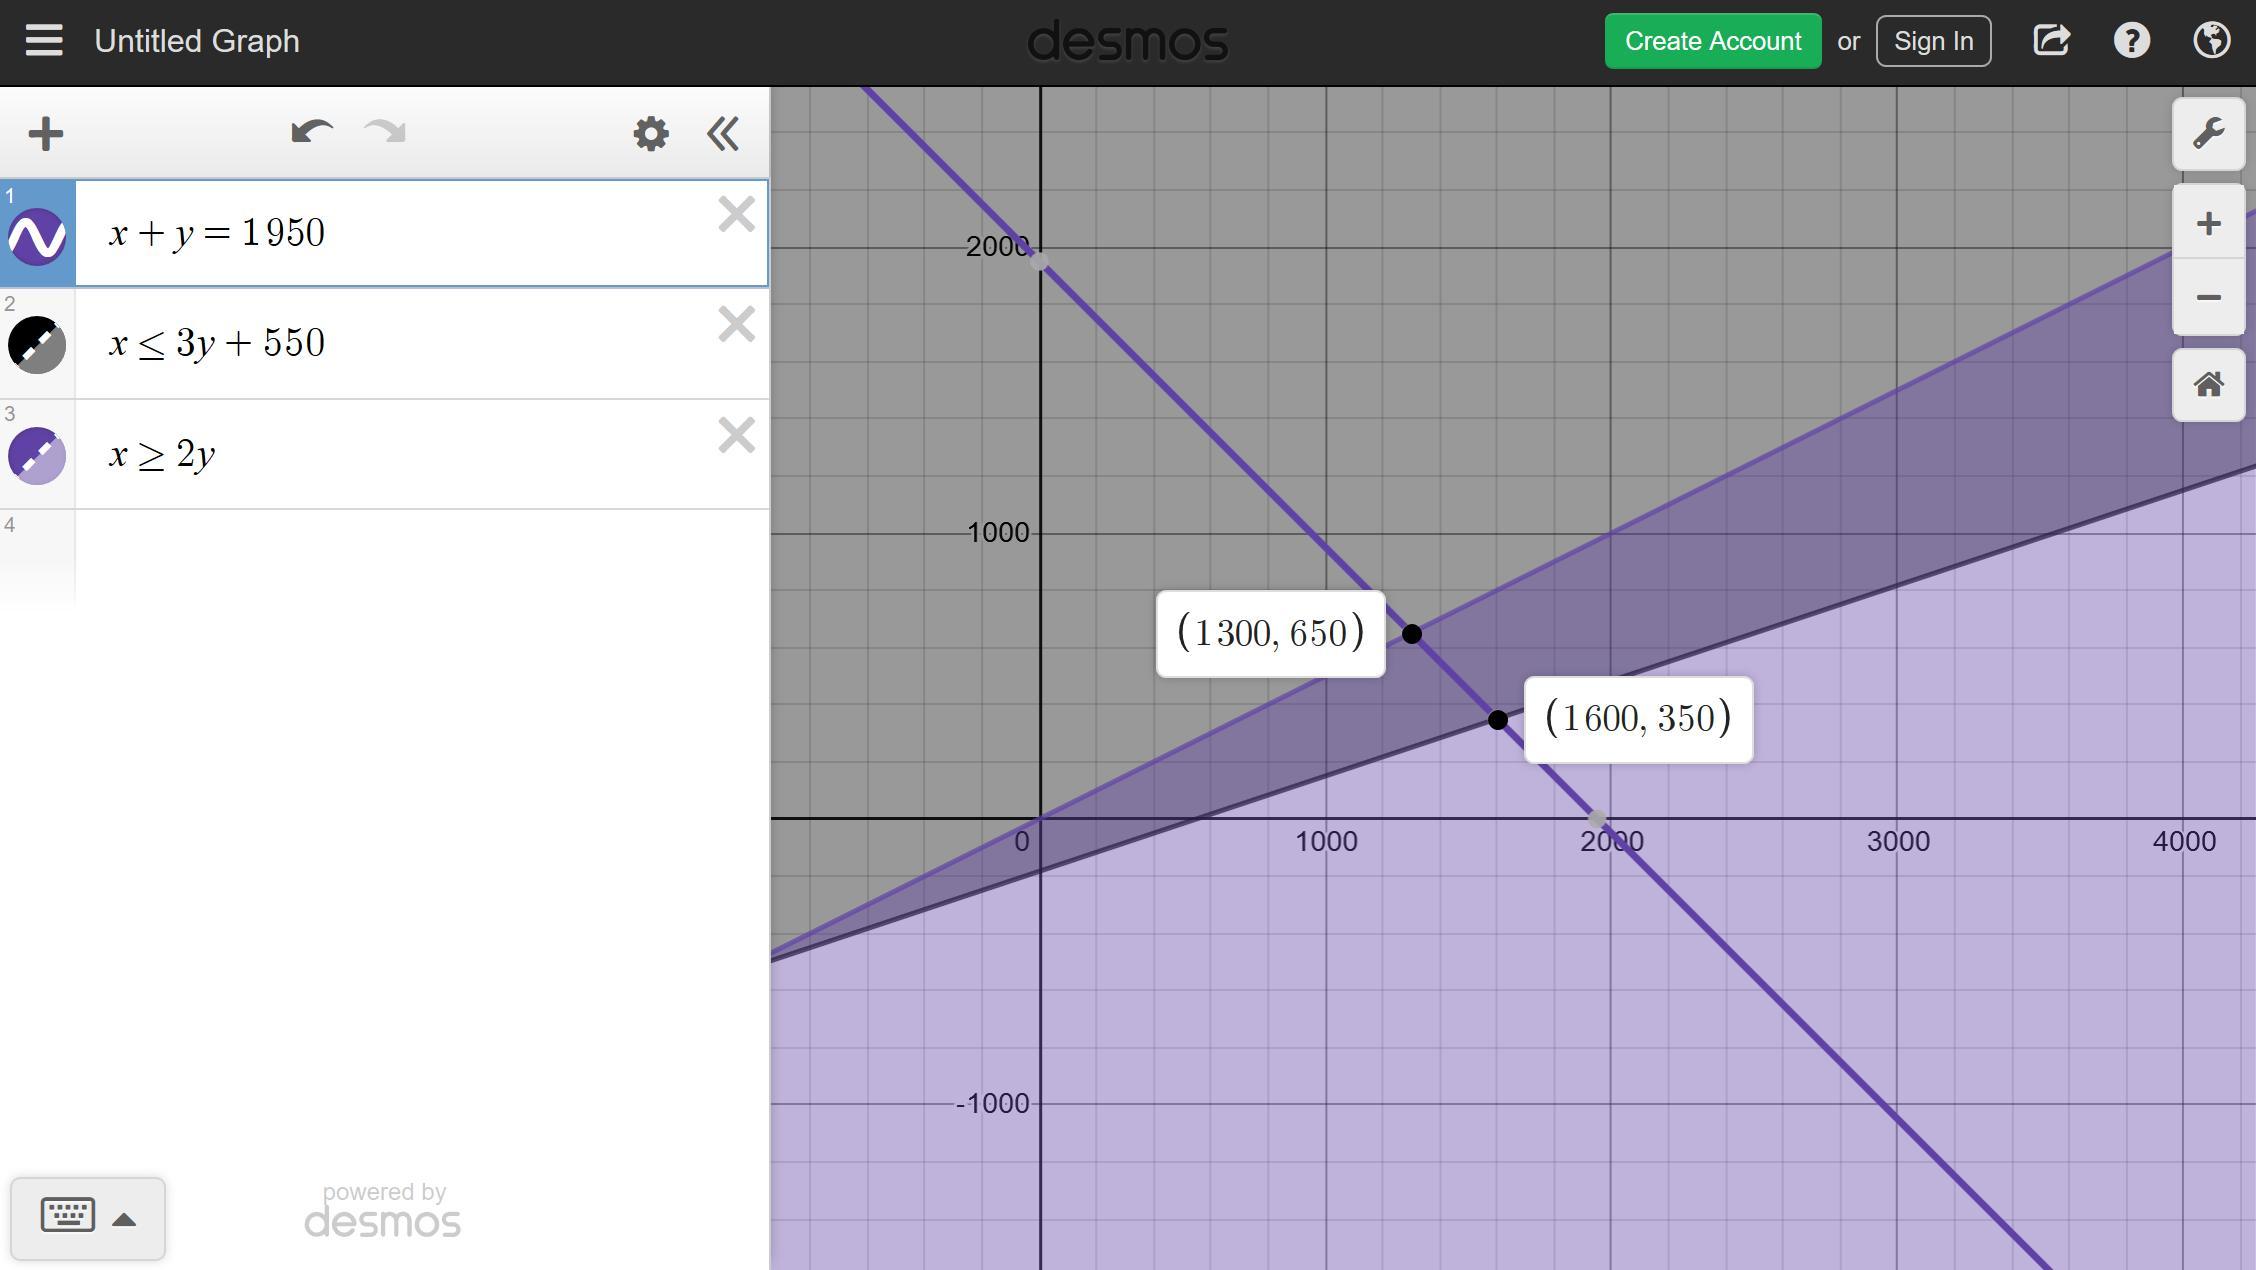
Task: Open the expression list settings gear
Action: pos(651,134)
